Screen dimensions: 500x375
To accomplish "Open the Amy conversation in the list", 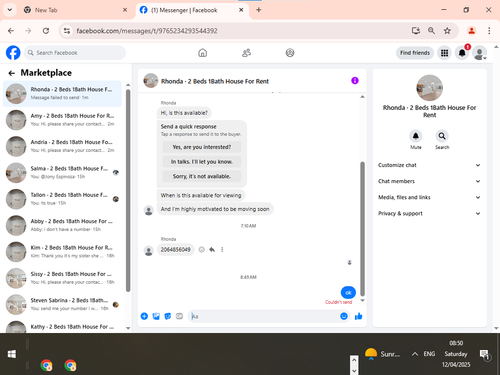I will (62, 120).
